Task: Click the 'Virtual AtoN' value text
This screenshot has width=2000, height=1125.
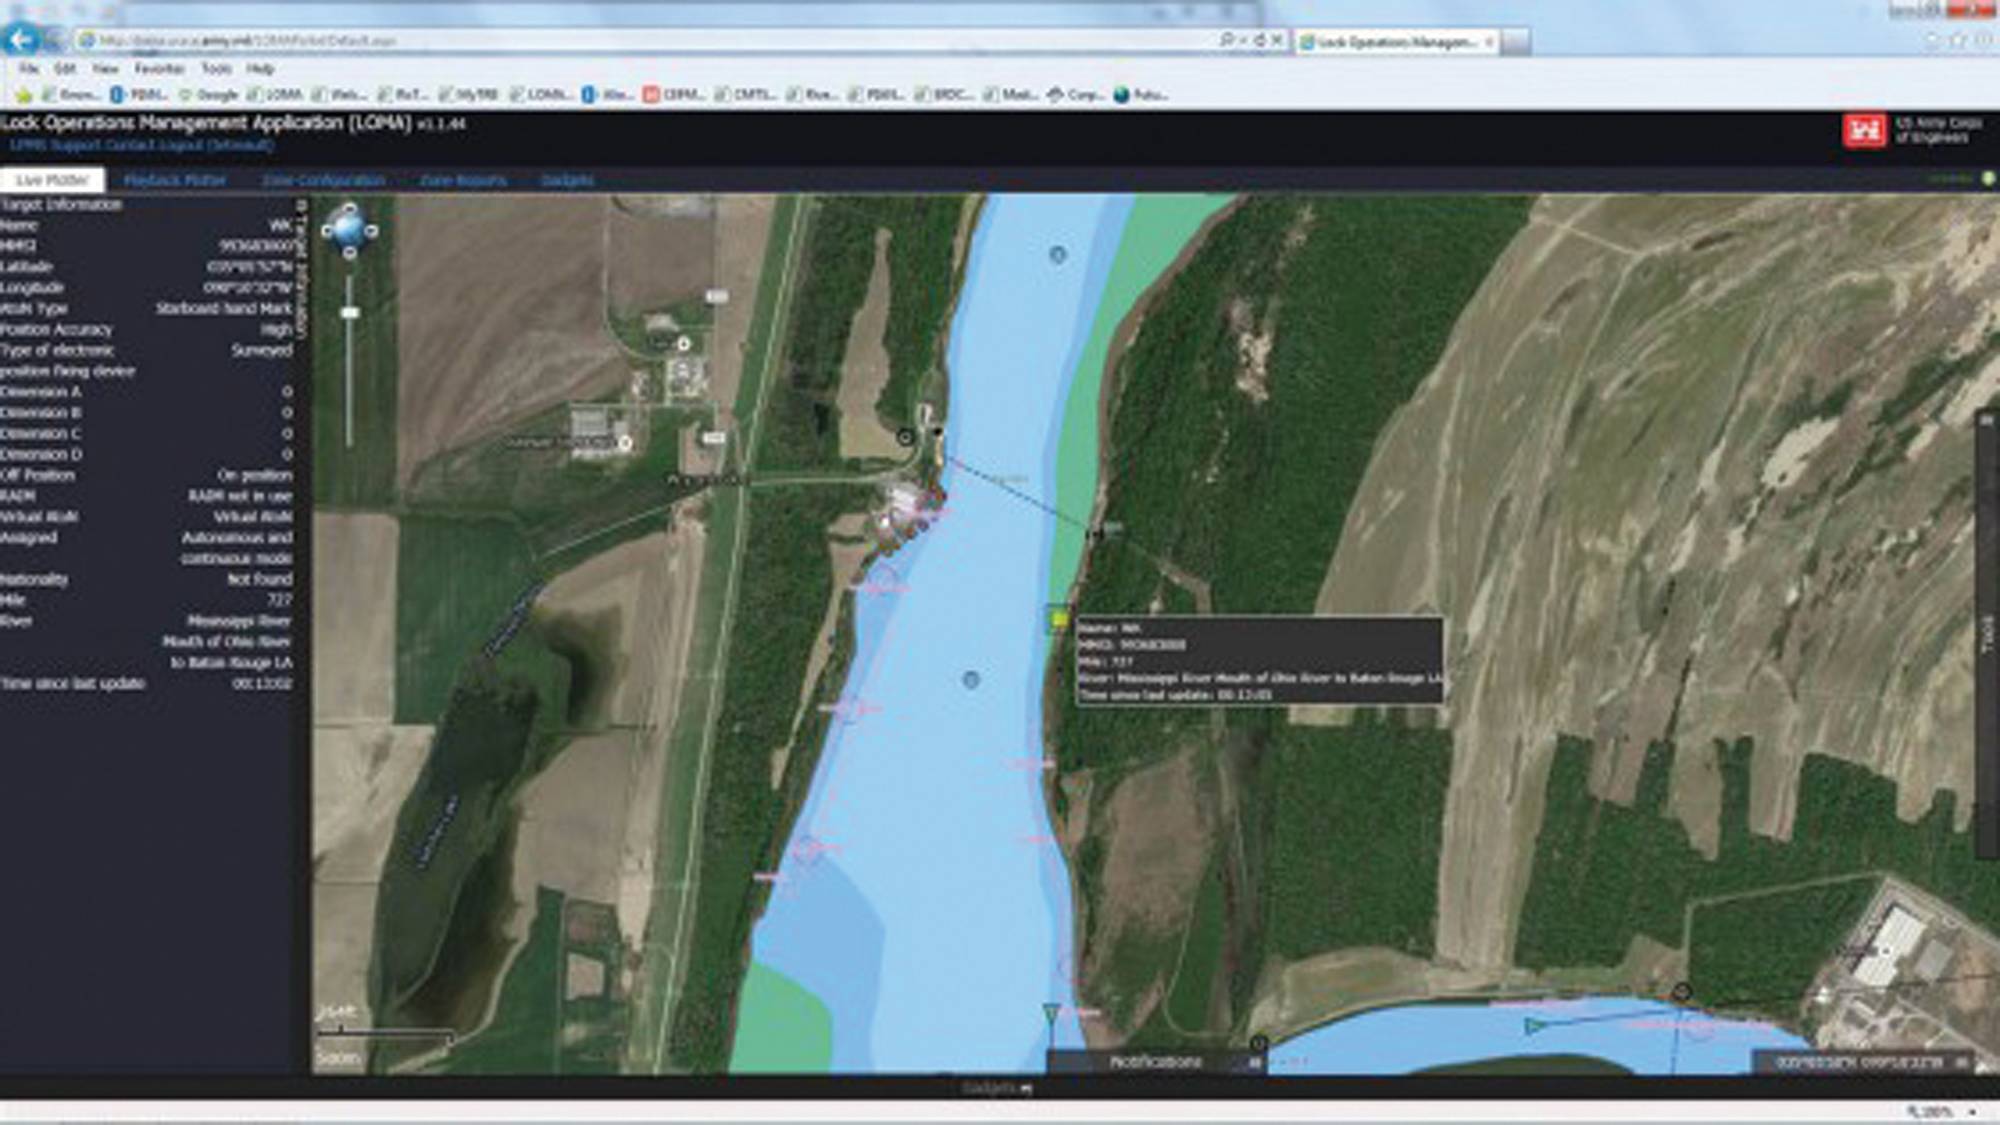Action: pos(253,517)
